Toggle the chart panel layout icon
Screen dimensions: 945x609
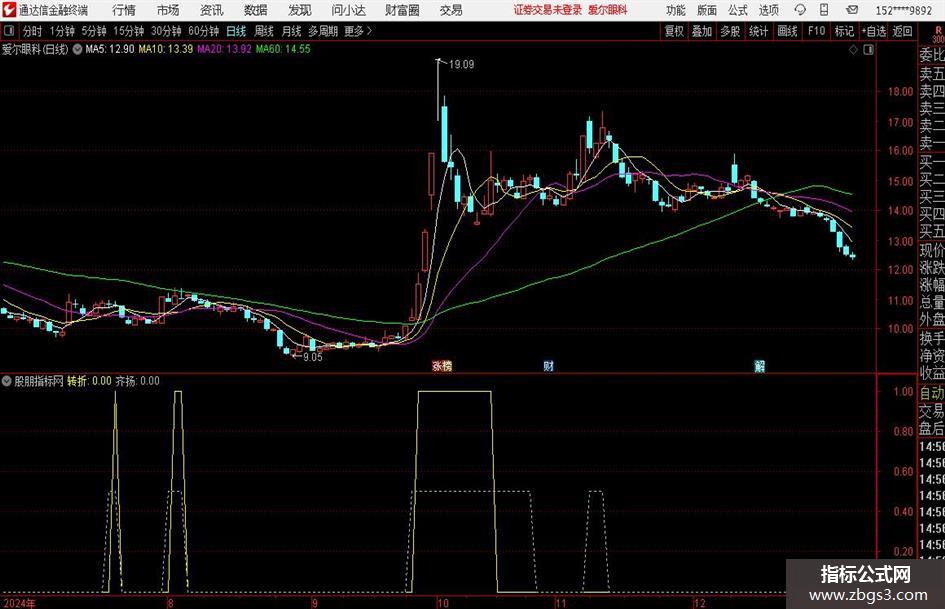tap(868, 50)
